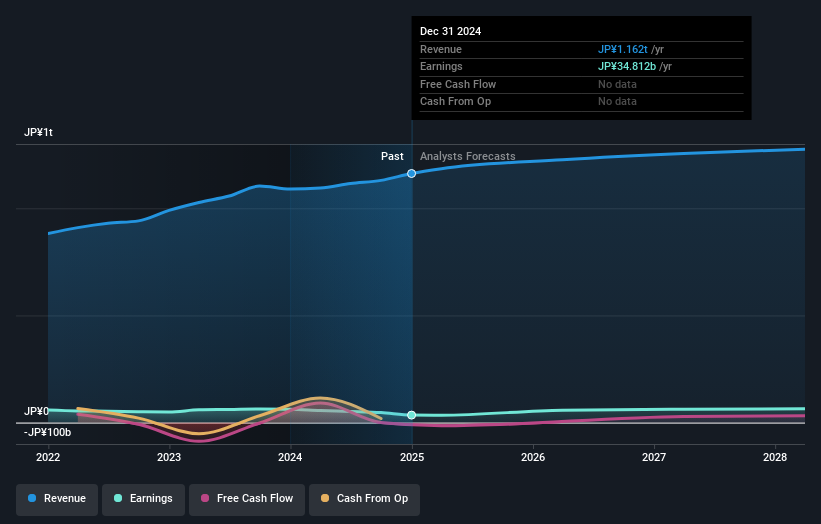Viewport: 821px width, 524px height.
Task: Click the Analysts Forecasts label
Action: 468,157
